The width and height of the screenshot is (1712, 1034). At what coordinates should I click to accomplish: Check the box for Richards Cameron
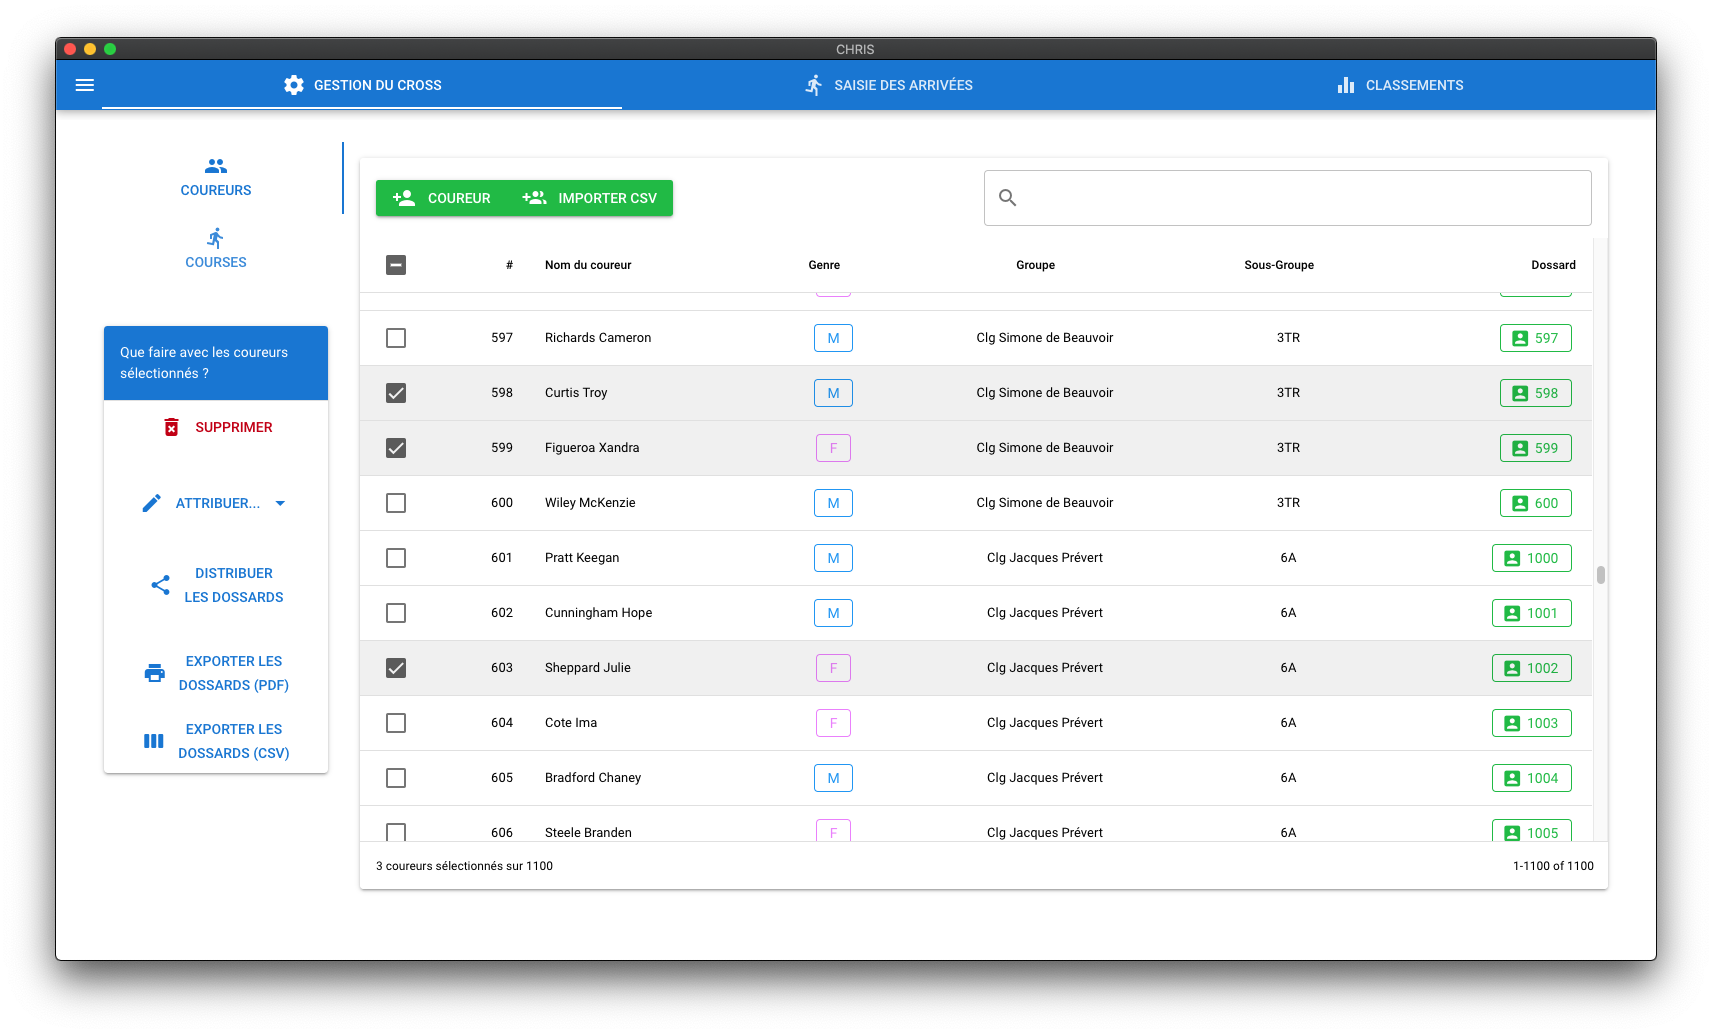[396, 338]
